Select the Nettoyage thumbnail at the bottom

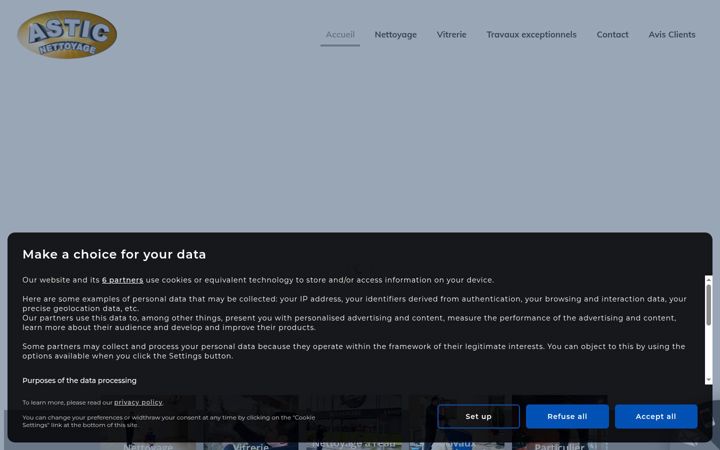[x=148, y=422]
